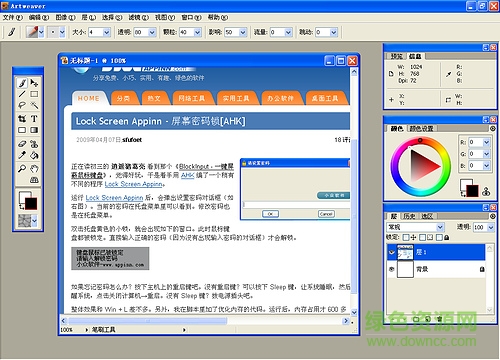Expand the brush size dropdown
Screen dimensions: 500x360
click(x=107, y=32)
